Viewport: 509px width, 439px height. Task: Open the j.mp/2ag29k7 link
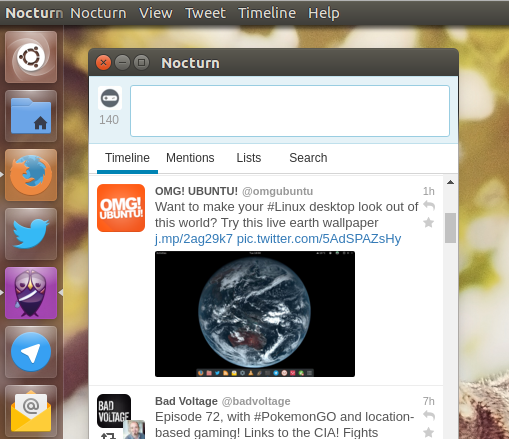pos(194,239)
